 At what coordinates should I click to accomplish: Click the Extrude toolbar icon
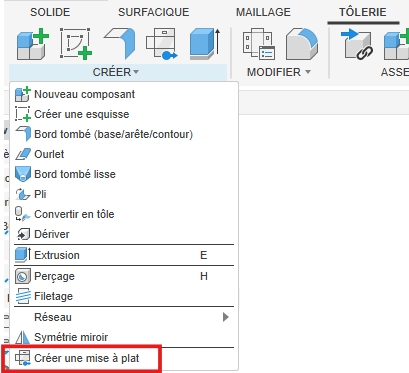[205, 44]
